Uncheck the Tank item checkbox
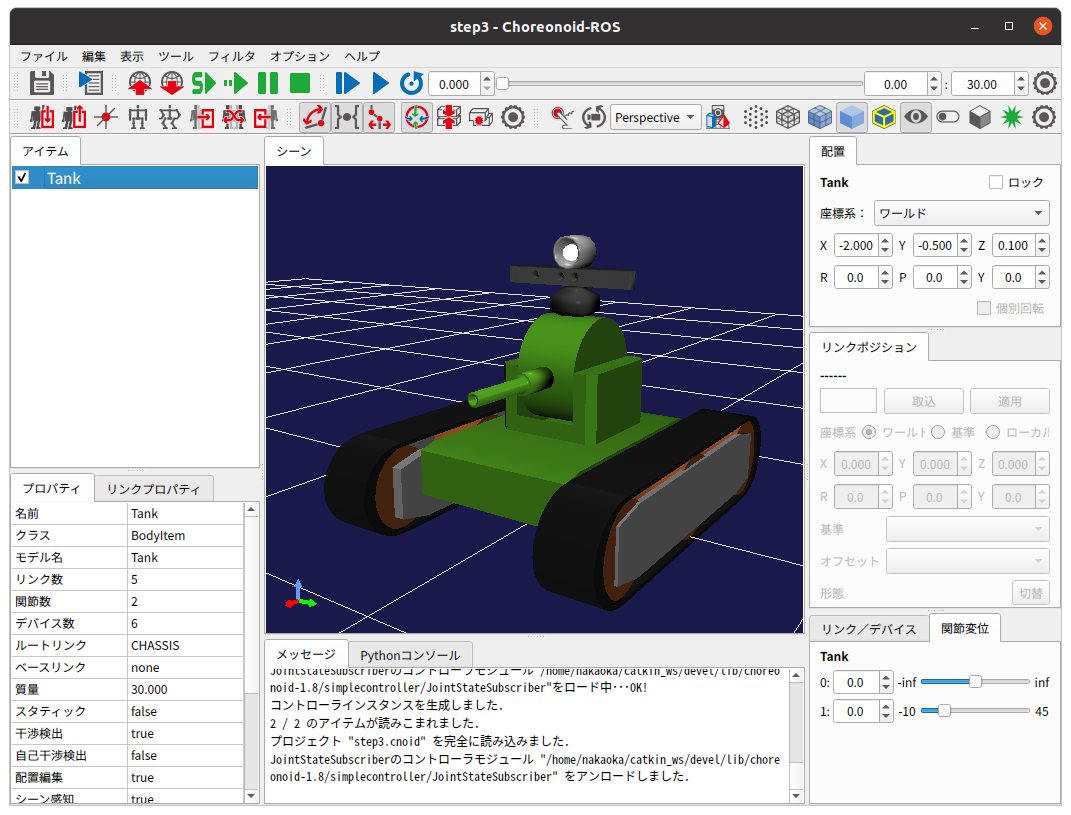 coord(23,178)
